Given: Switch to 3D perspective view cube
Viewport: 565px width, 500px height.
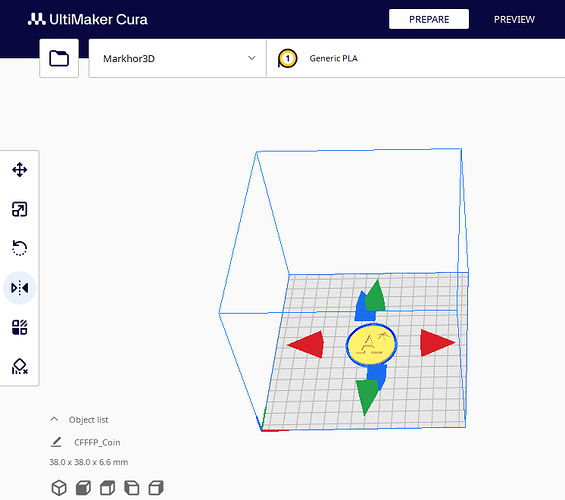Looking at the screenshot, I should click(59, 488).
